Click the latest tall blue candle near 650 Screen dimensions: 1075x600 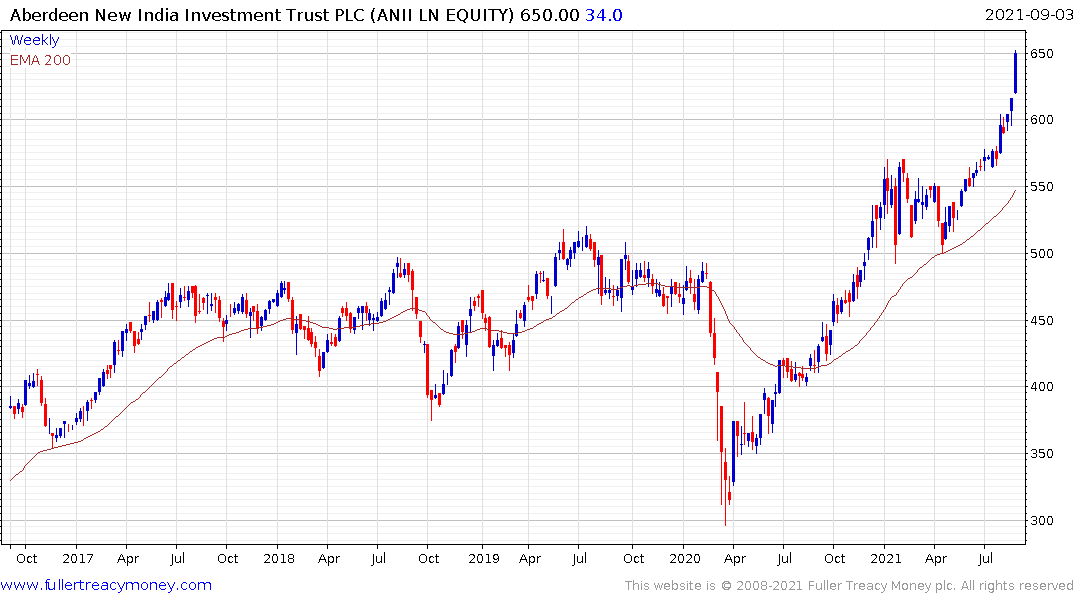click(x=1015, y=72)
